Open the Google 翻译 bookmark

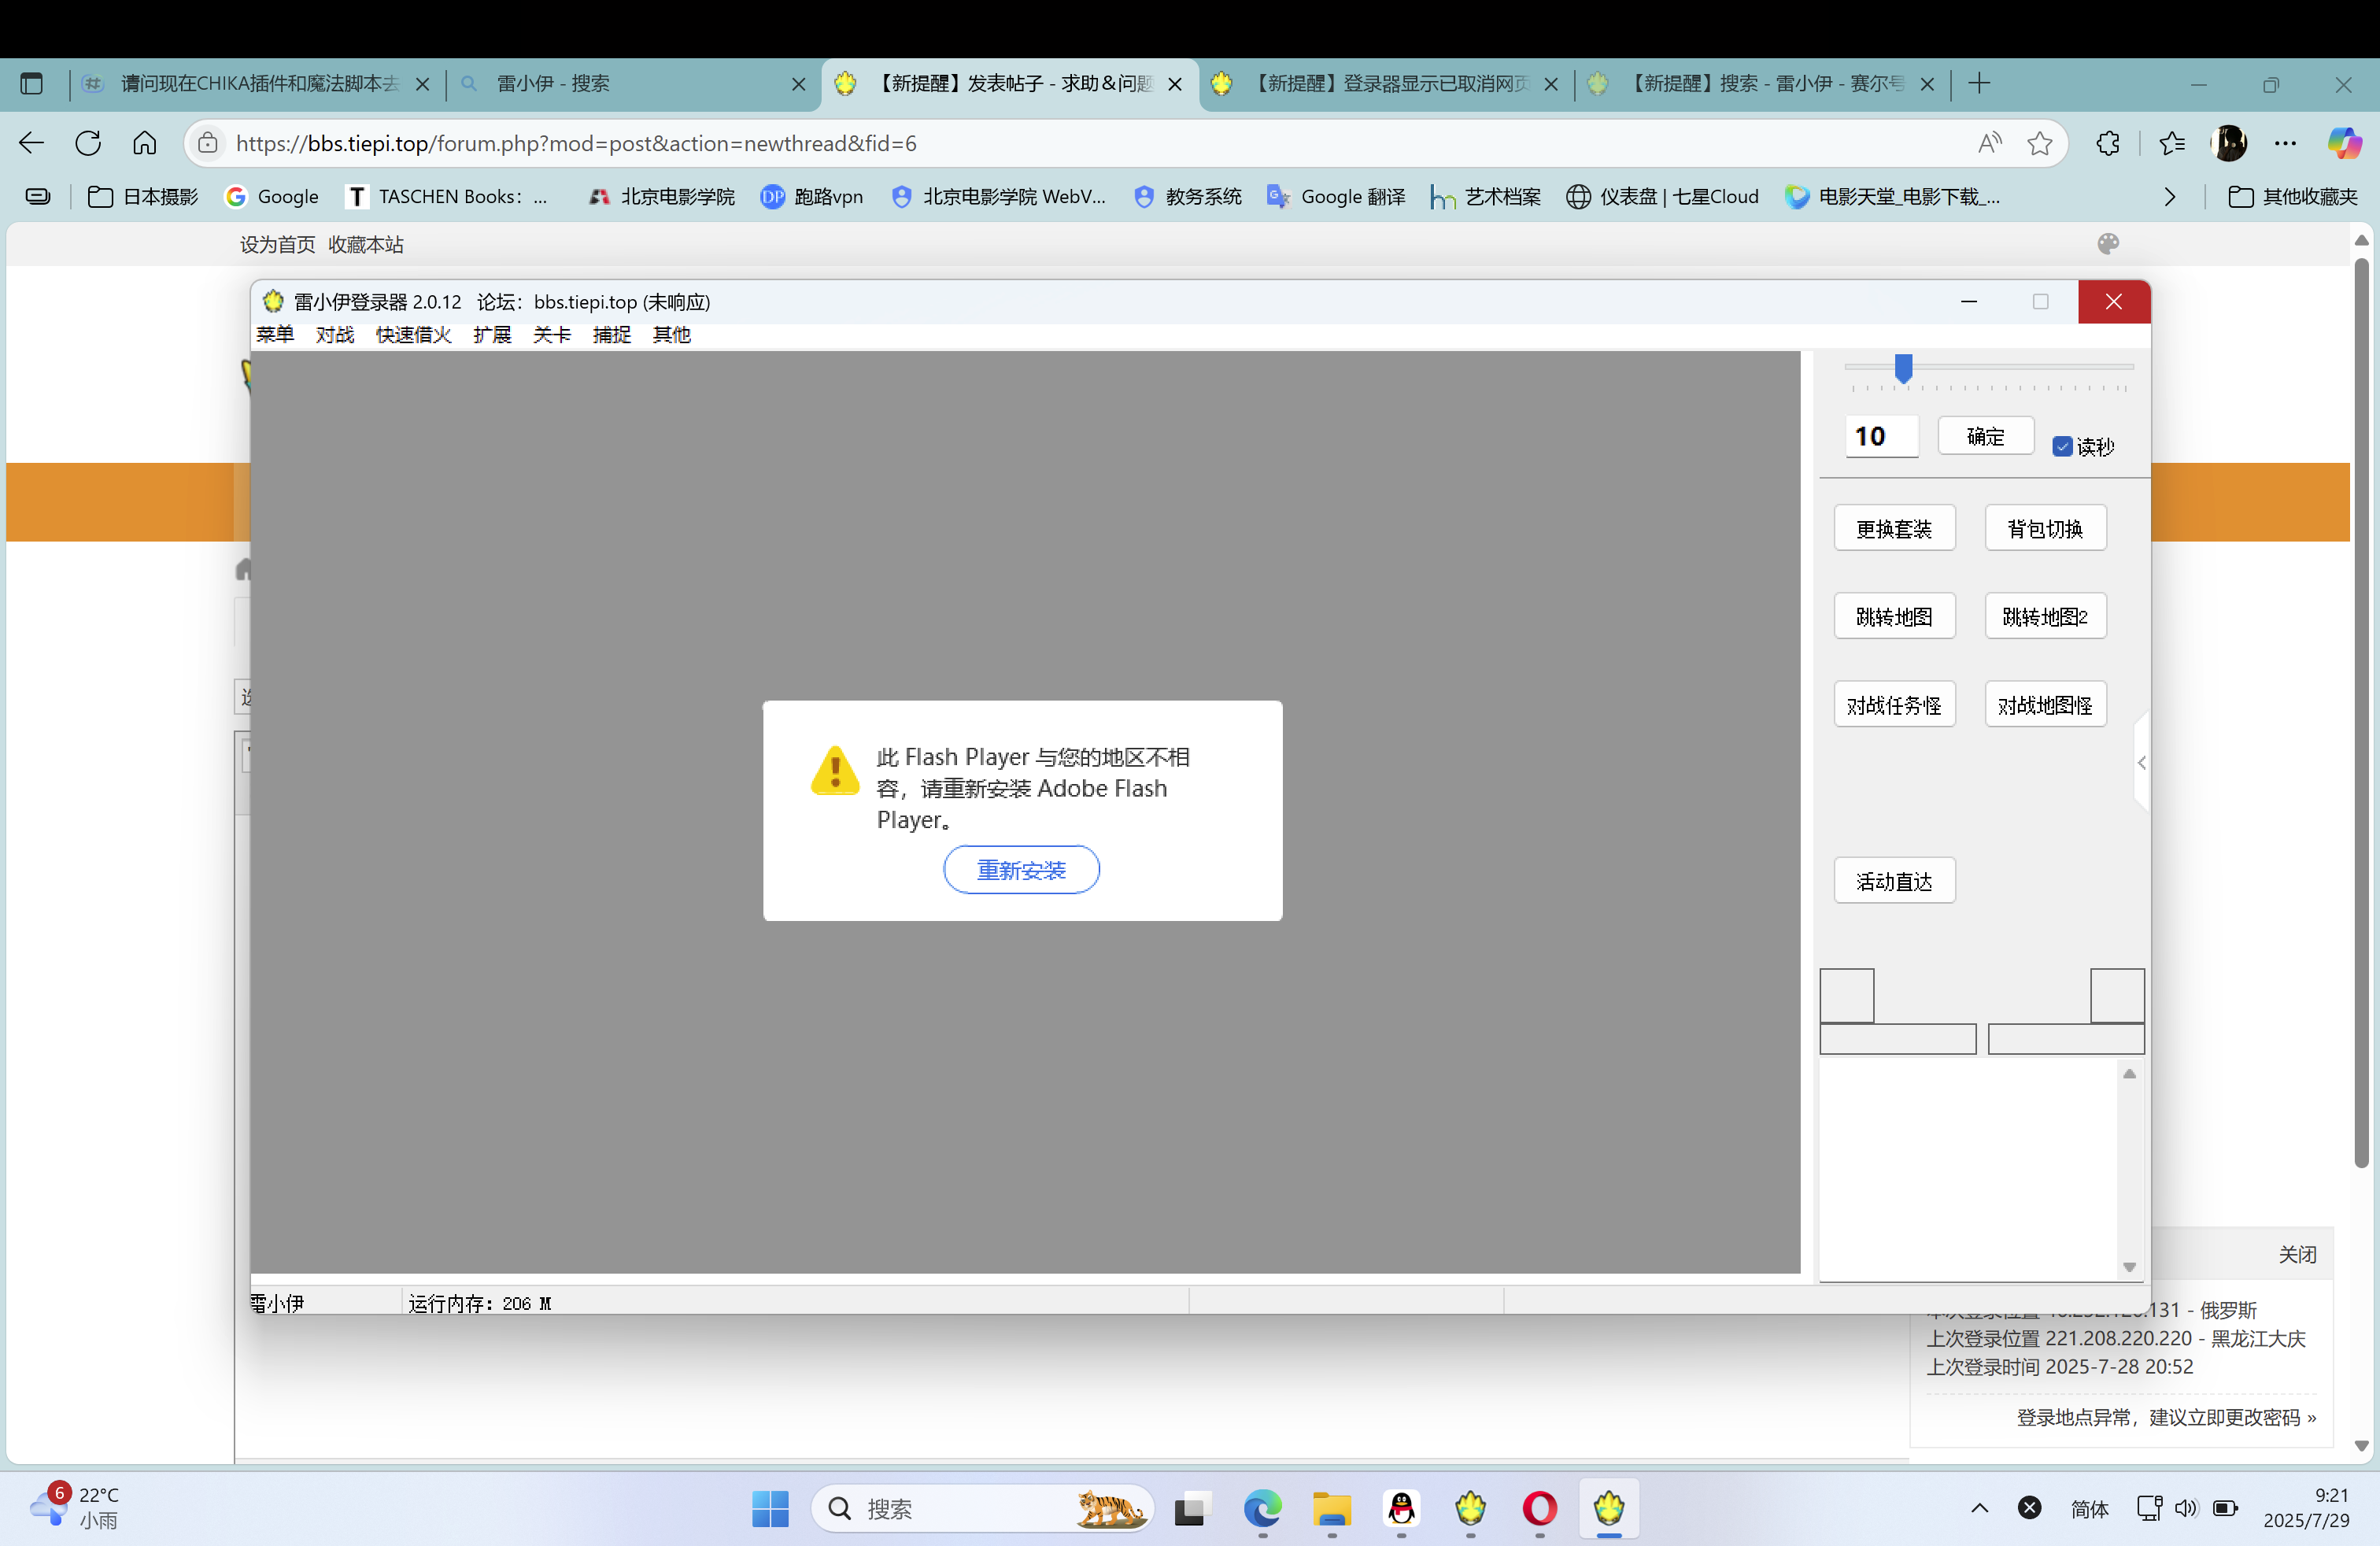(1335, 197)
